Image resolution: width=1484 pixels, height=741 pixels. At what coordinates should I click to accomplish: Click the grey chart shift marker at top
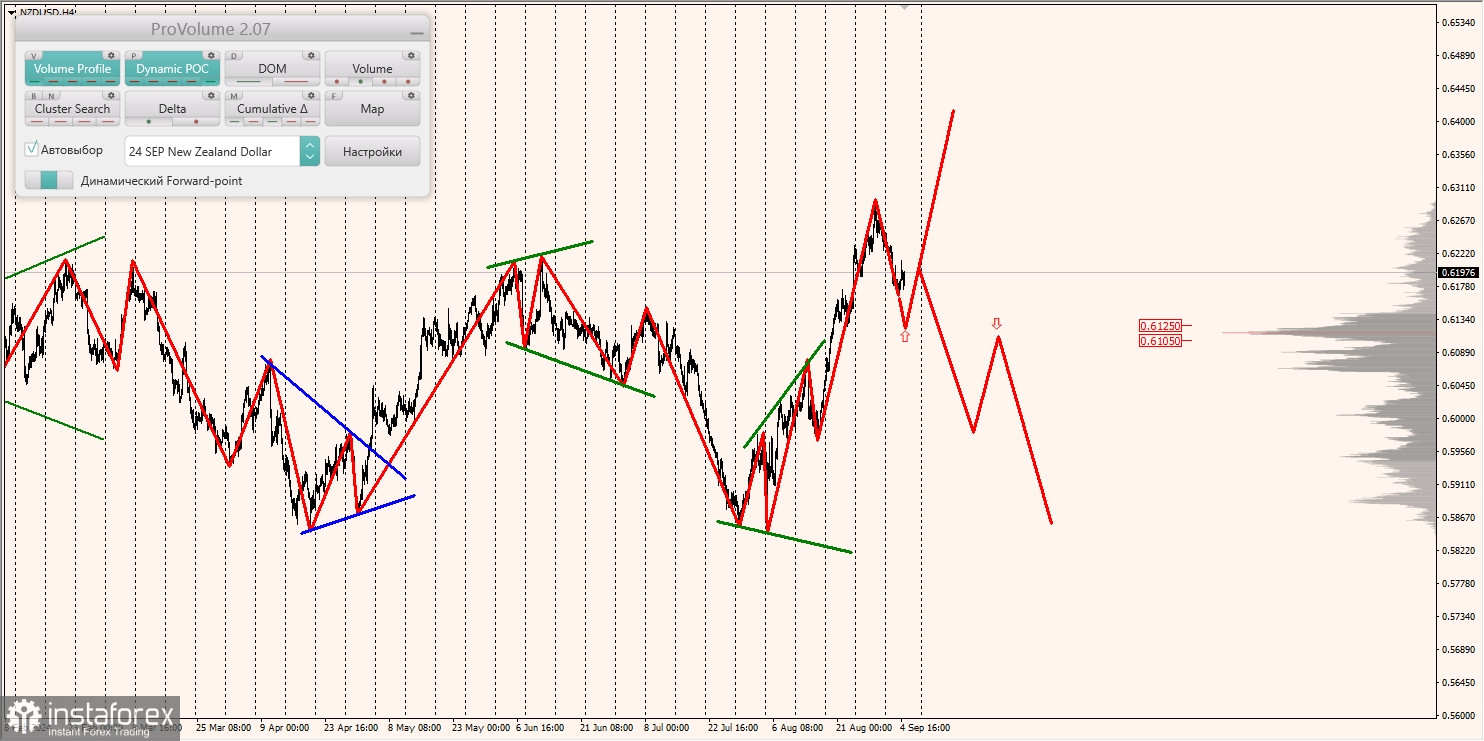tap(905, 6)
